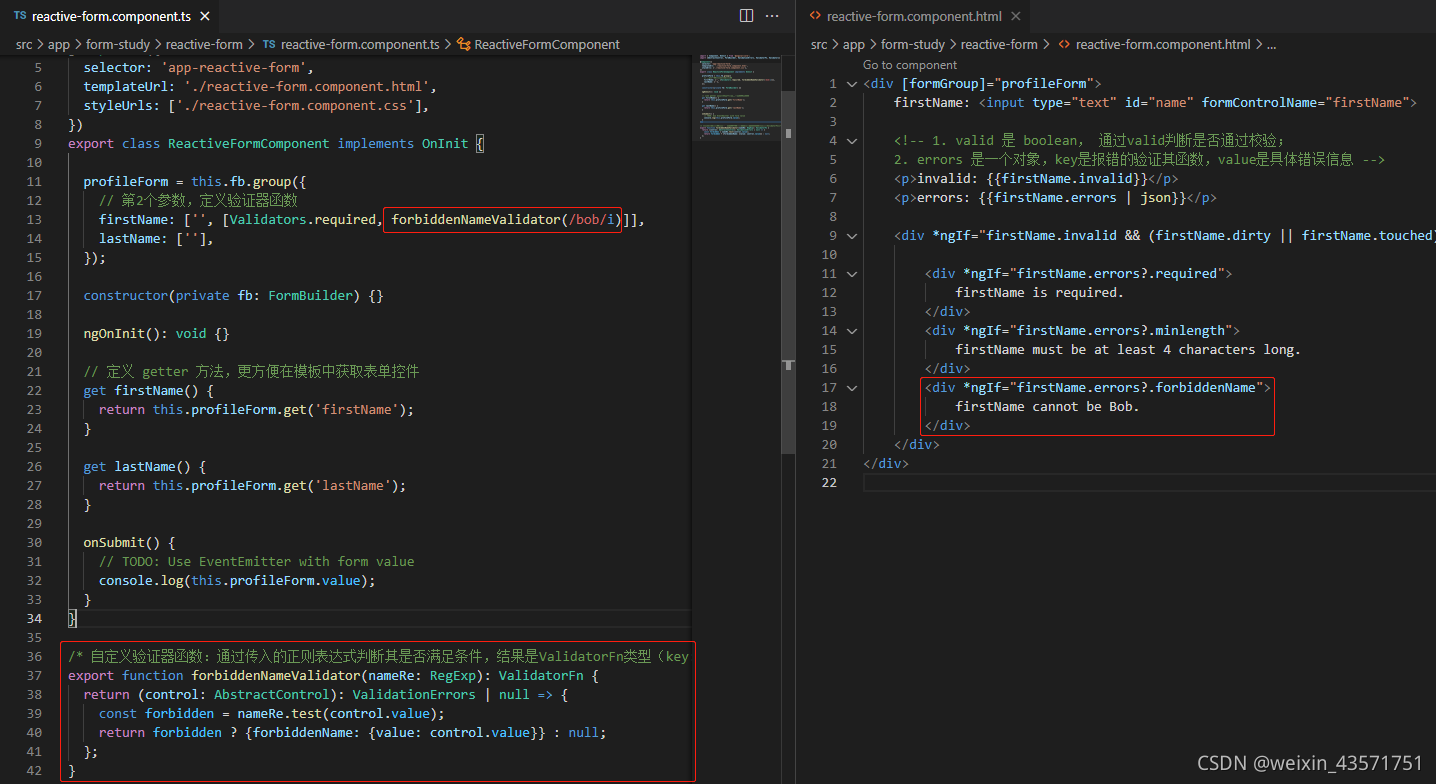Click 'get firstName() {' line
The width and height of the screenshot is (1436, 784).
pos(148,391)
